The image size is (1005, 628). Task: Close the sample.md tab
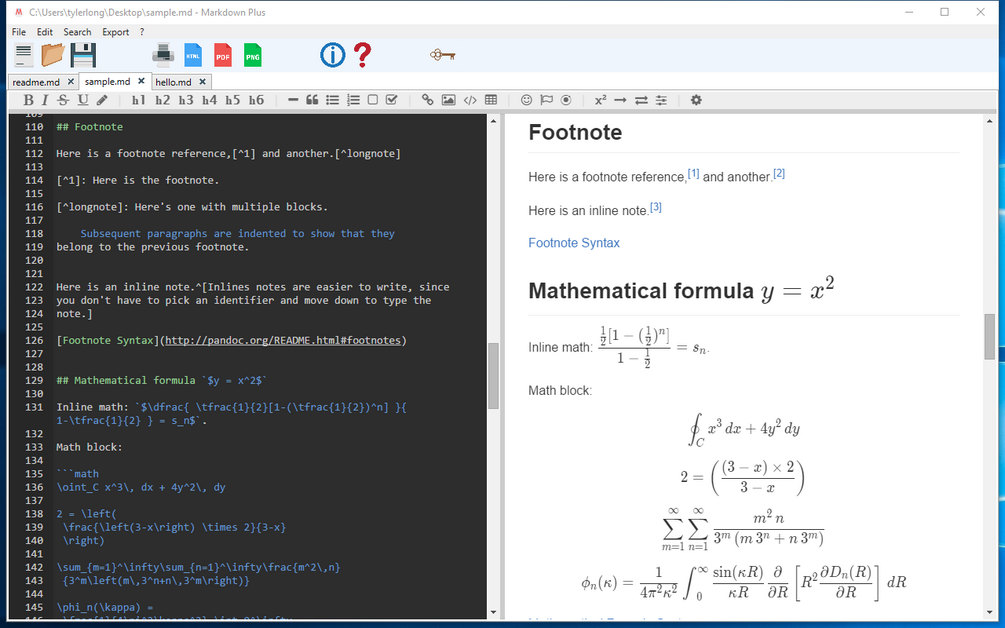(x=141, y=81)
